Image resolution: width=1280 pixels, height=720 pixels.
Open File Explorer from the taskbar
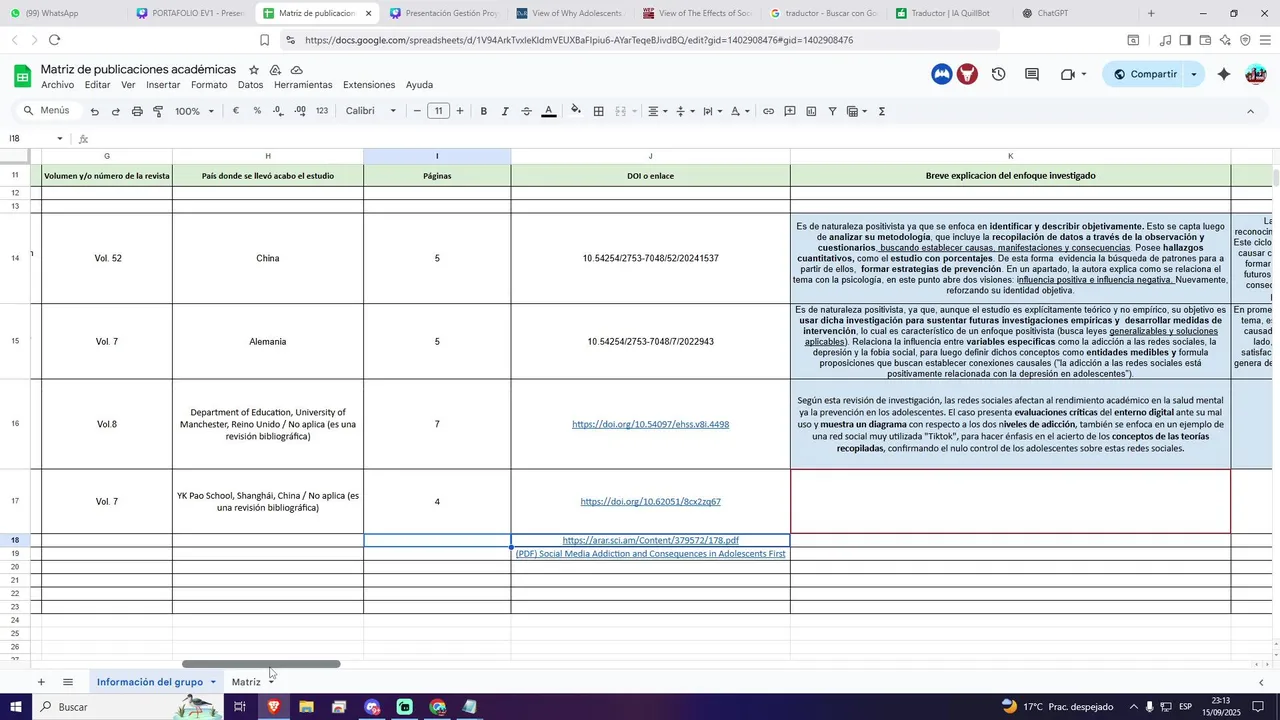[x=306, y=707]
